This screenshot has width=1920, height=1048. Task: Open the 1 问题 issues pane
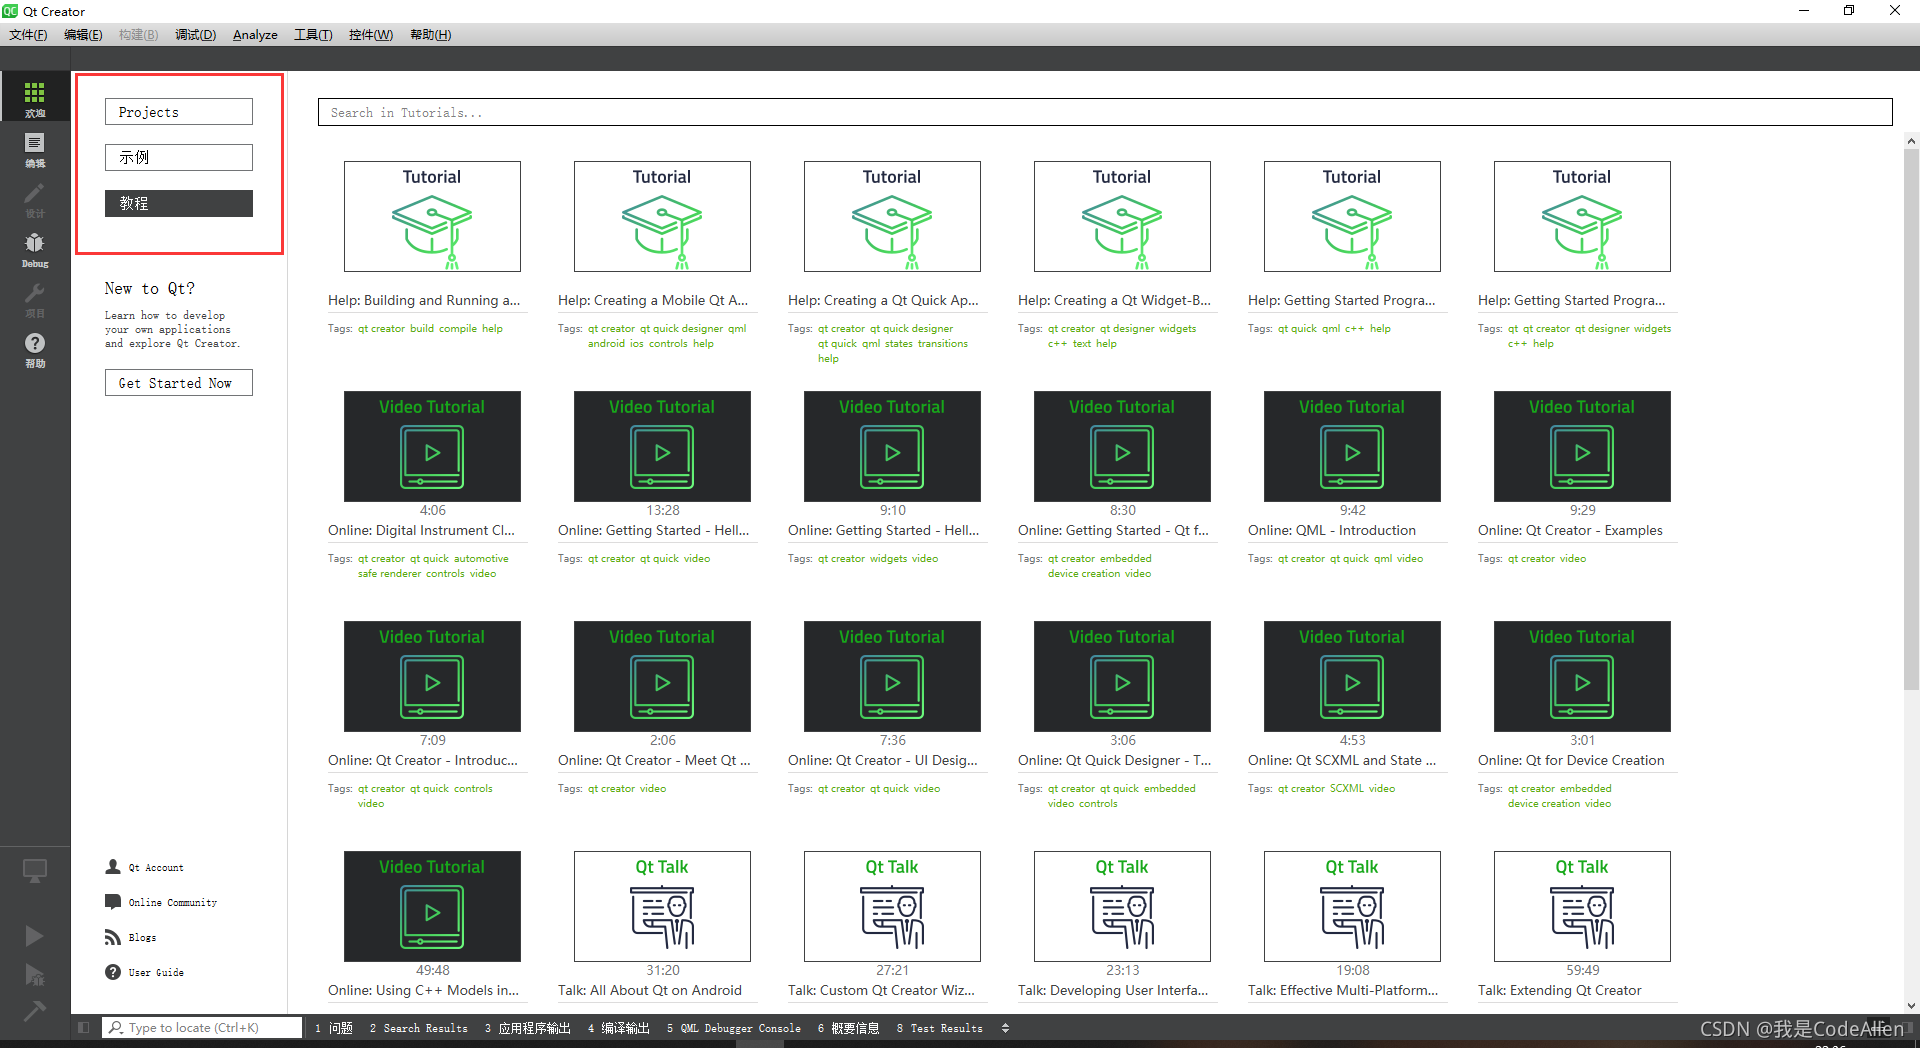(334, 1028)
